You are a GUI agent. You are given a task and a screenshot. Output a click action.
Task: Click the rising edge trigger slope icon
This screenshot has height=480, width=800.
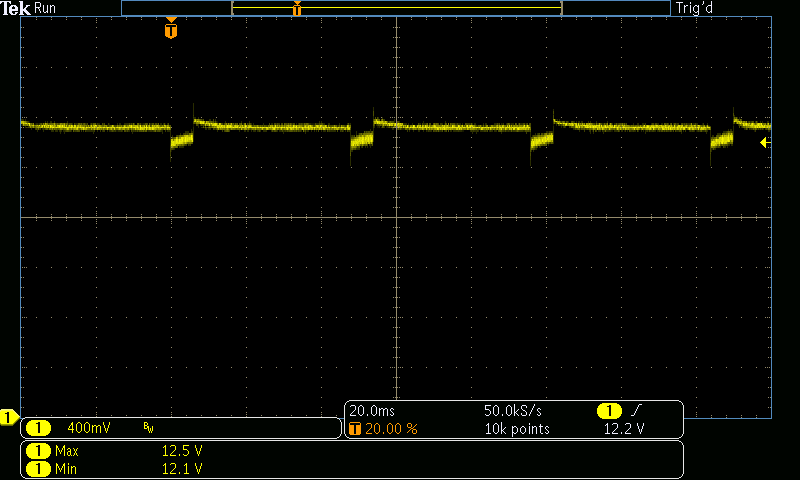coord(636,410)
